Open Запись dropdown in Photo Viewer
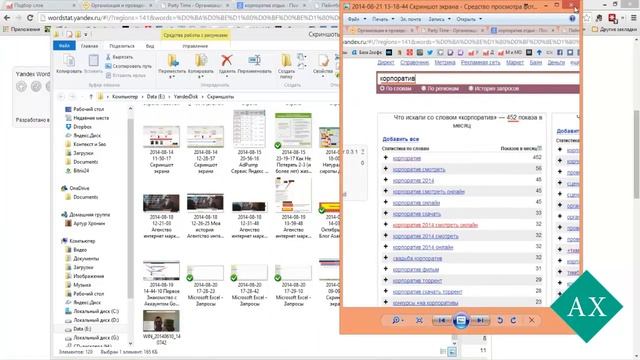The image size is (640, 360). (x=439, y=19)
